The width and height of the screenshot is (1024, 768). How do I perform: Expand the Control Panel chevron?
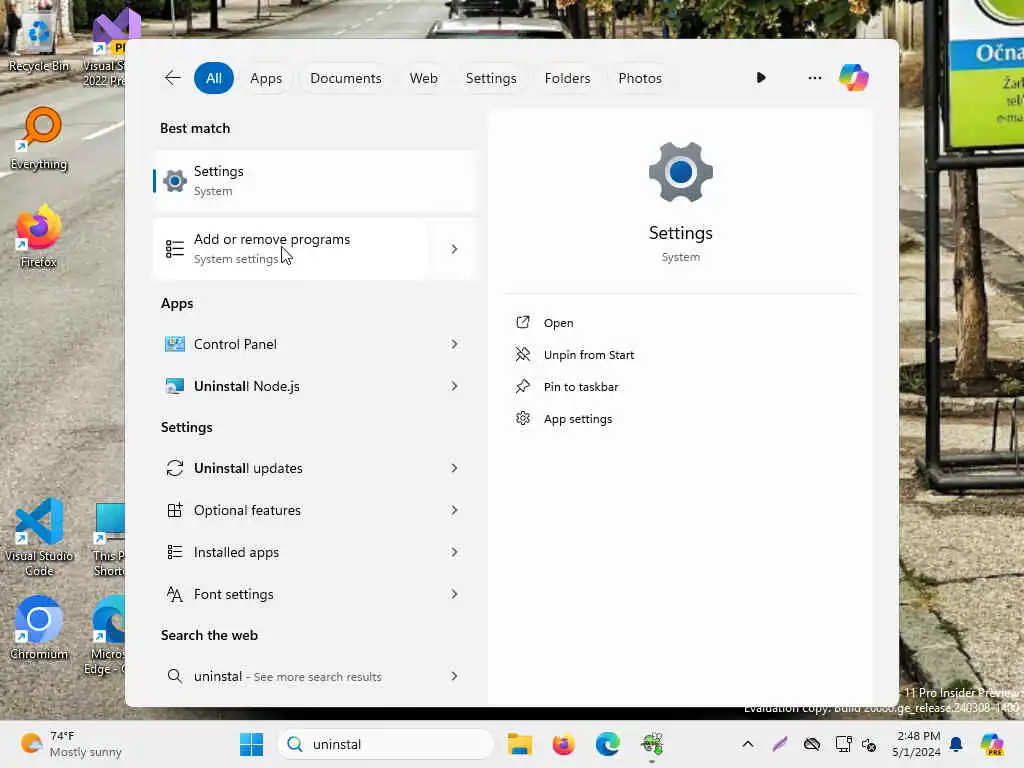point(454,344)
